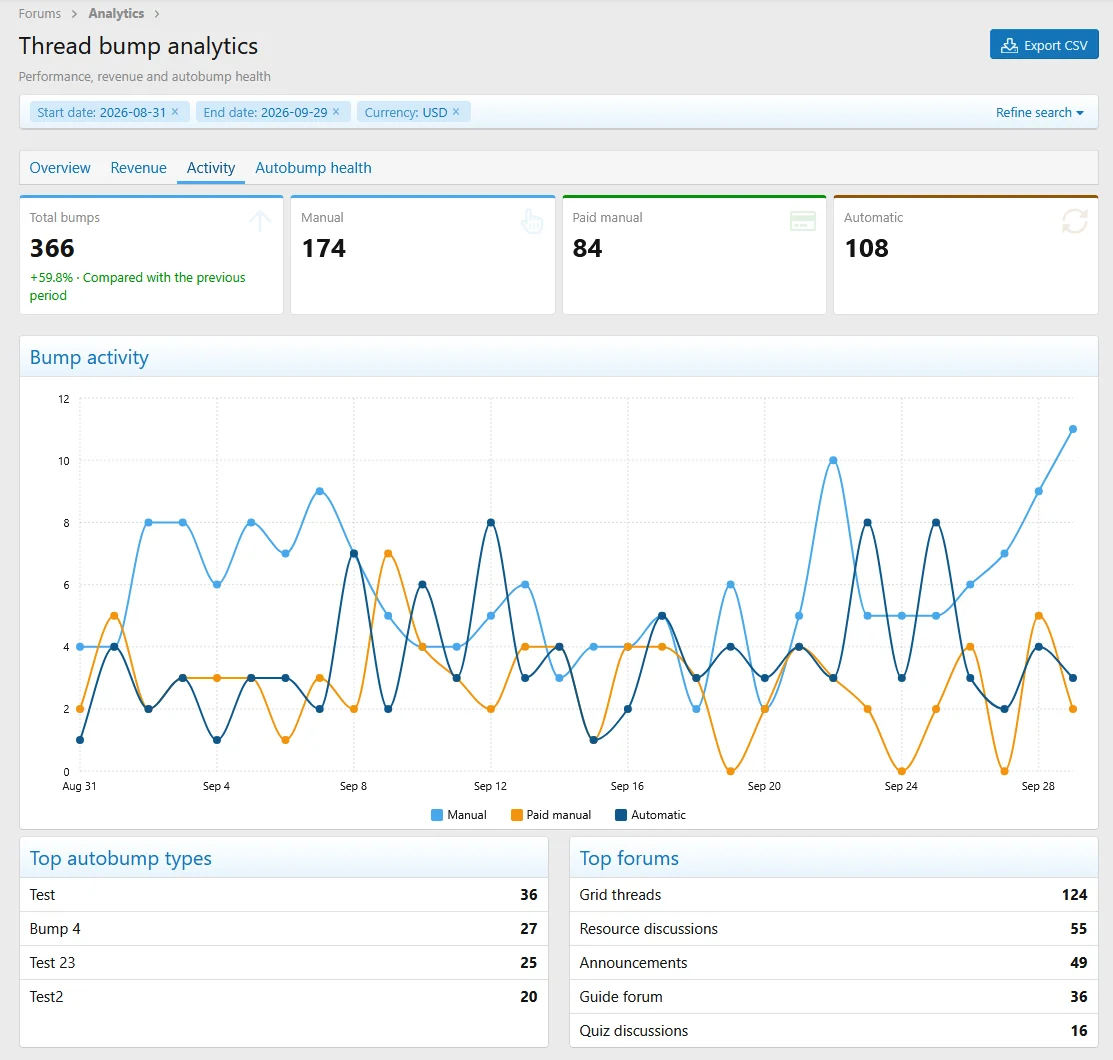Go to Analytics breadcrumb link
1113x1060 pixels.
[116, 13]
